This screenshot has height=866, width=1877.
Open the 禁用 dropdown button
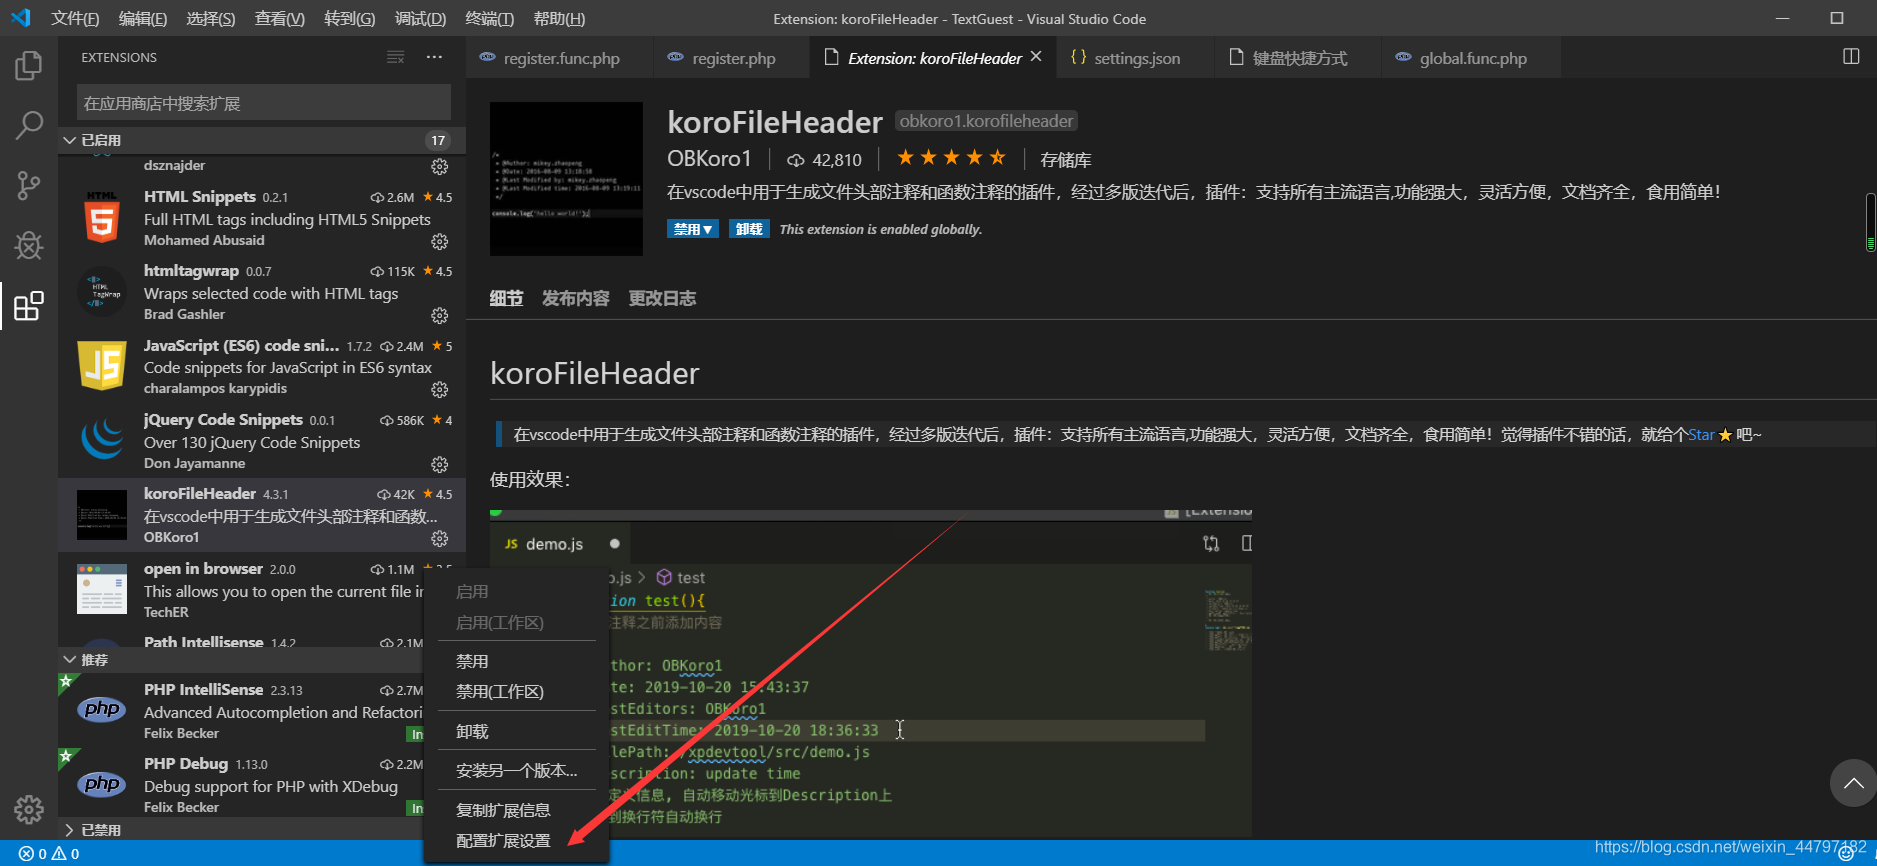[692, 229]
